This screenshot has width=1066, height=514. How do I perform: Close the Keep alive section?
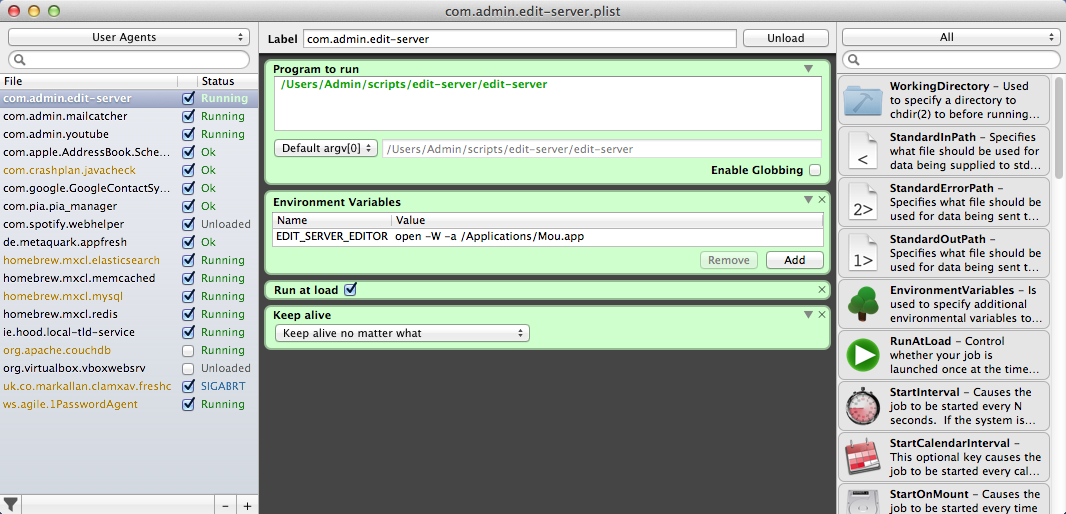click(821, 314)
